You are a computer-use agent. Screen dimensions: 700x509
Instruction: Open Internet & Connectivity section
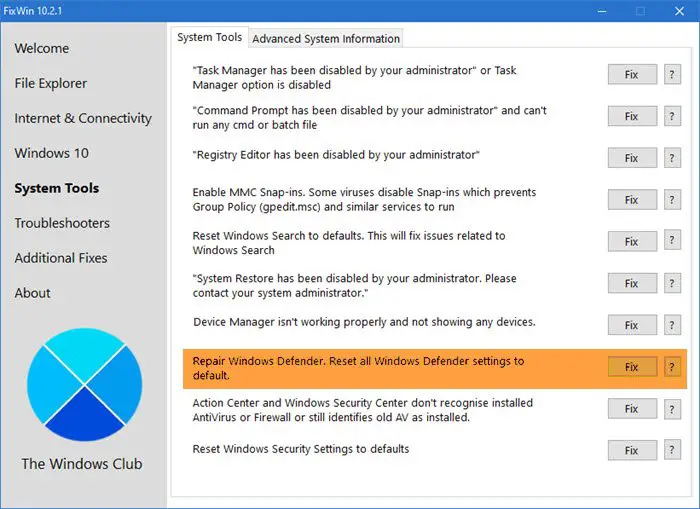click(83, 118)
